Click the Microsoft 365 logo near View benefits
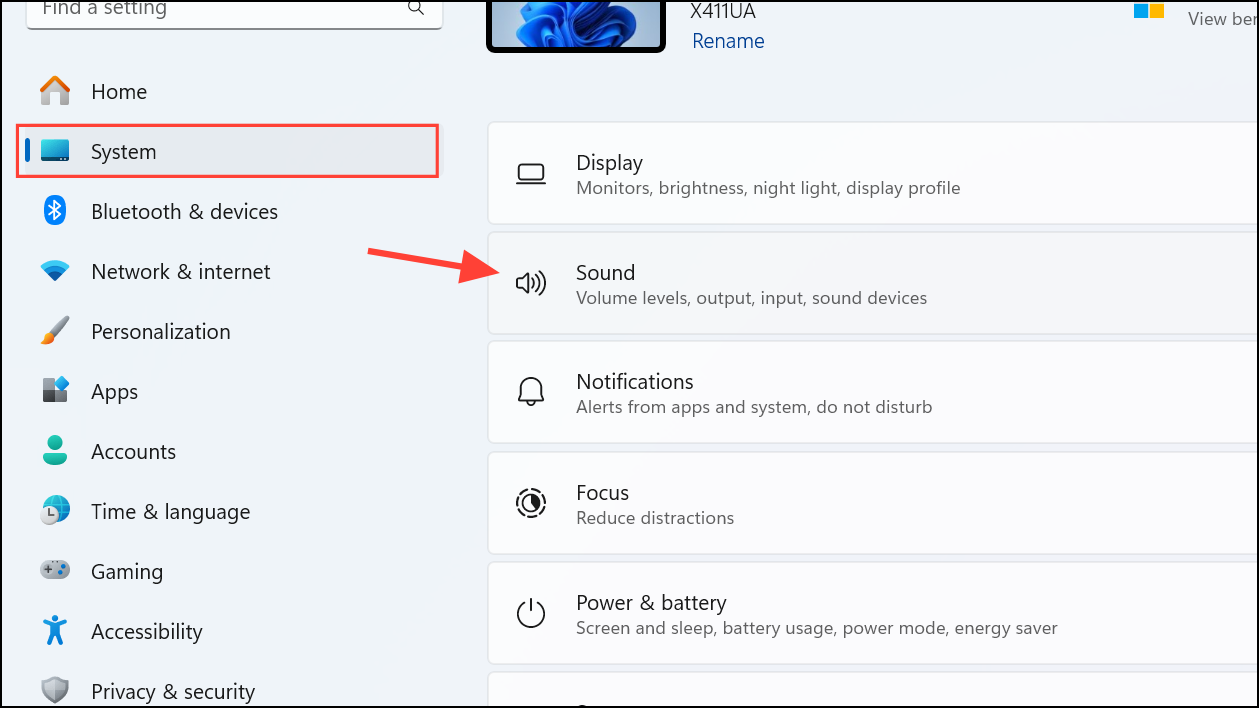Viewport: 1259px width, 708px height. click(x=1146, y=13)
